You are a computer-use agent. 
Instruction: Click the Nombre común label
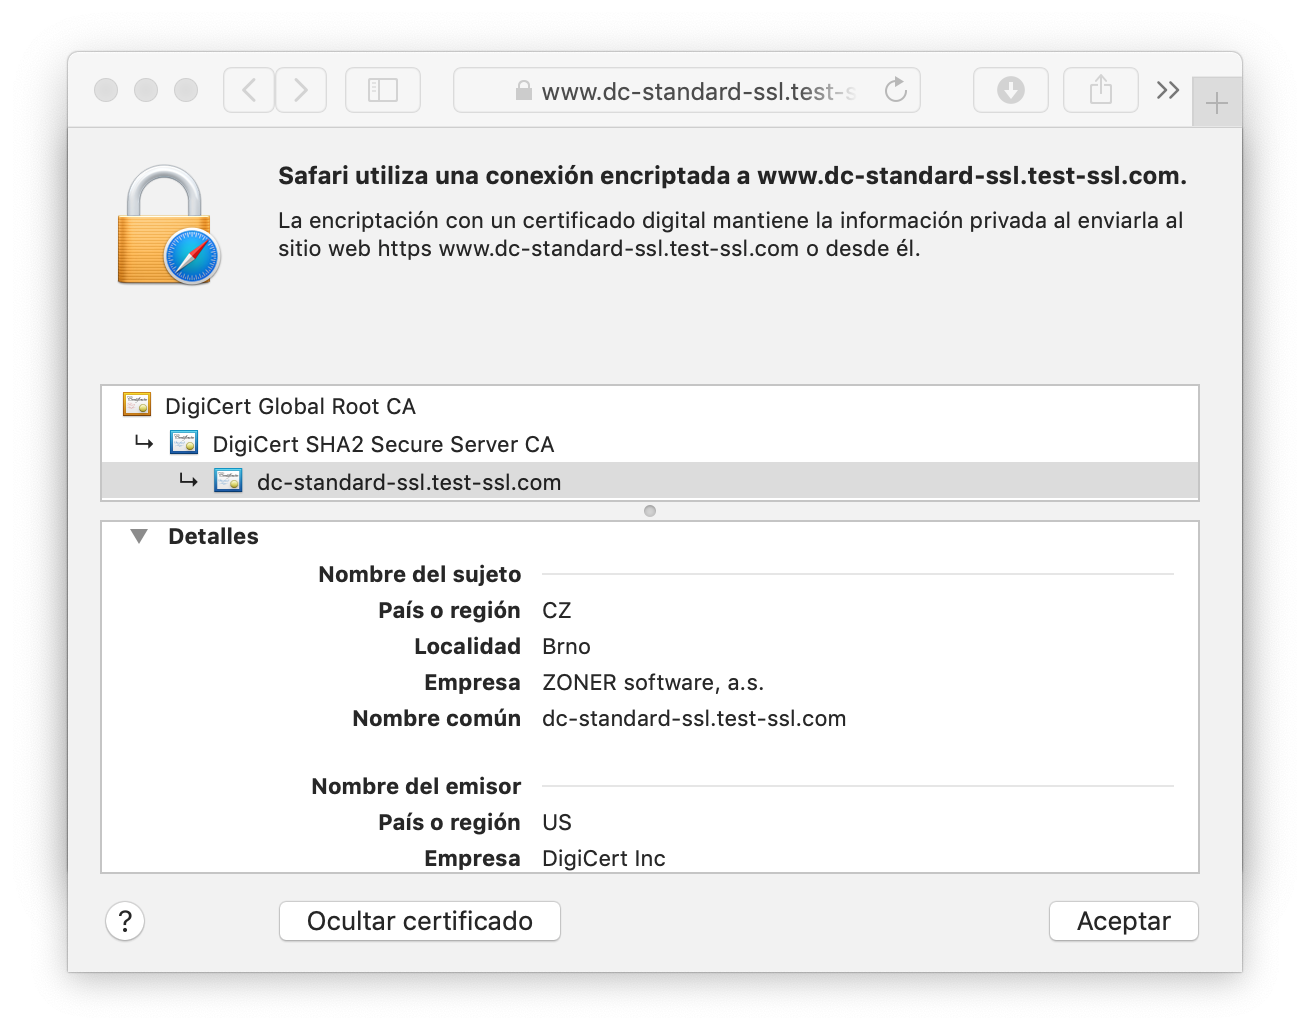point(436,718)
